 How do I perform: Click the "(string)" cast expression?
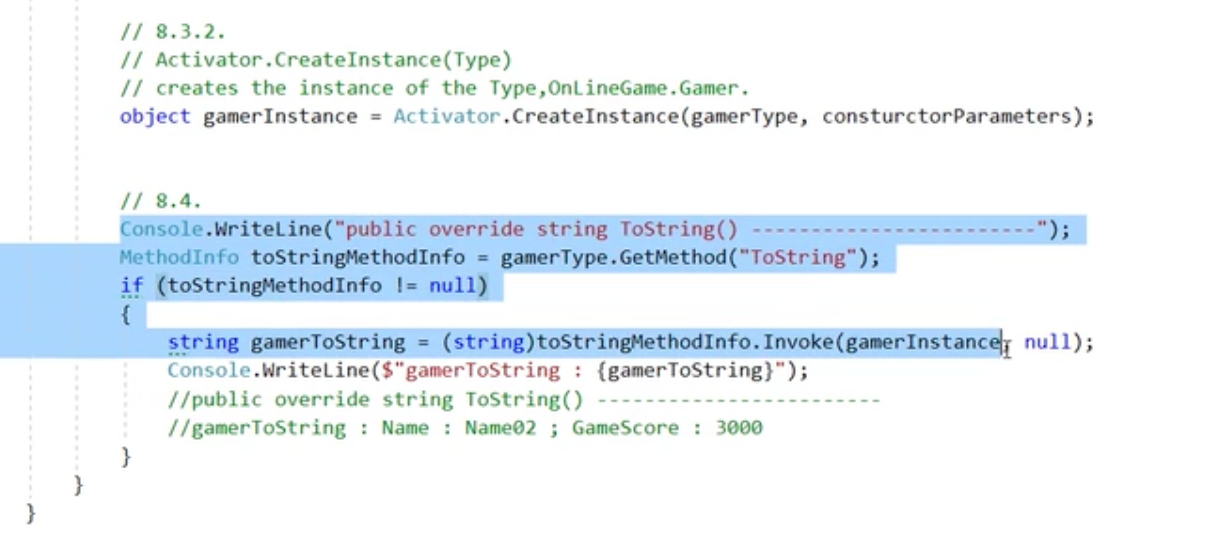(x=488, y=342)
